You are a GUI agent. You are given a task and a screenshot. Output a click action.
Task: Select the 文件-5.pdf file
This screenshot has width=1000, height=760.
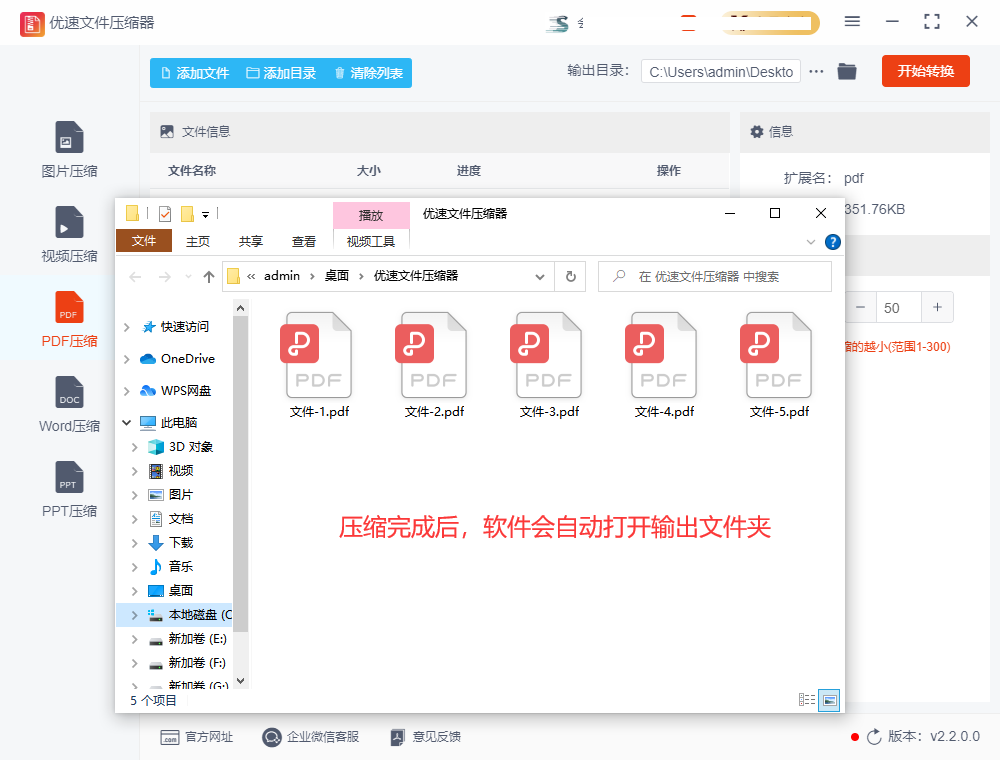[x=779, y=365]
